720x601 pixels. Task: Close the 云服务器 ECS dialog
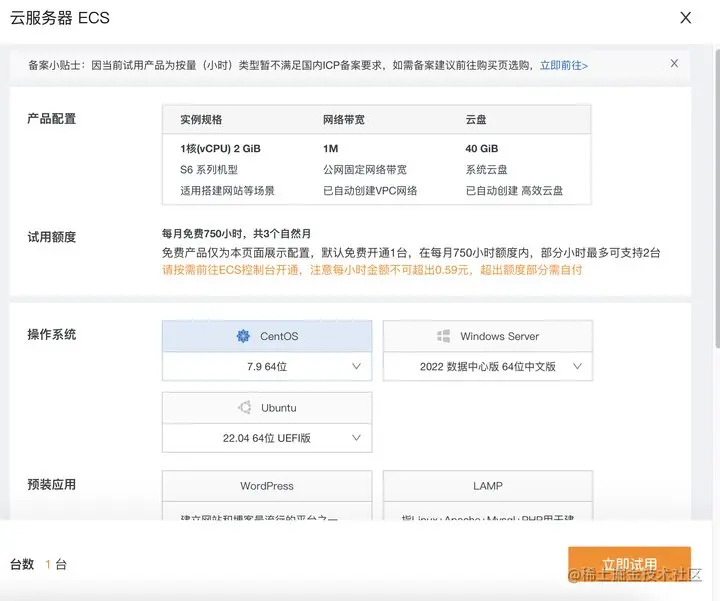685,18
